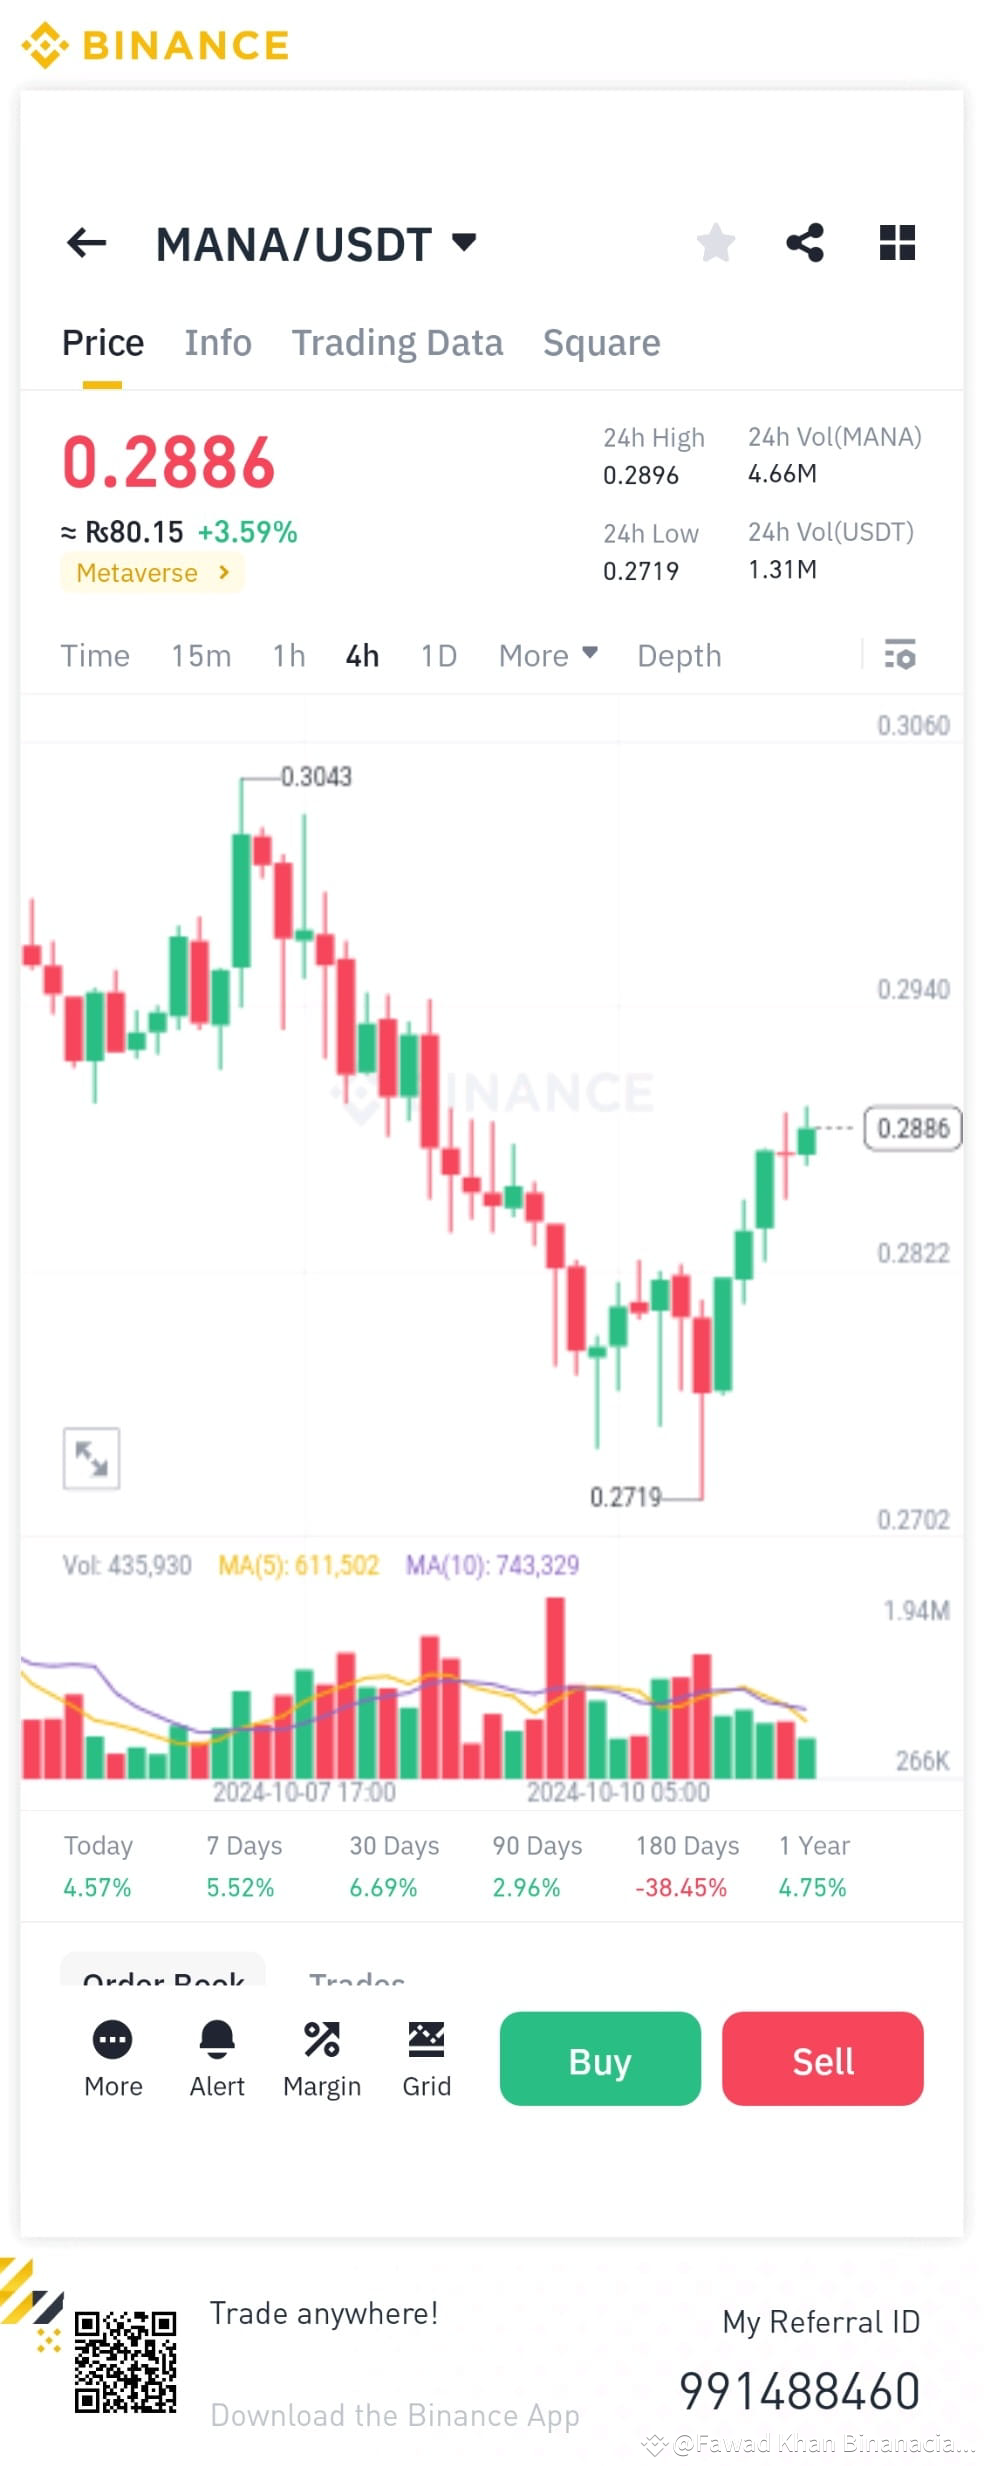Expand the More timeframes dropdown
Viewport: 984px width, 2466px height.
(x=547, y=656)
